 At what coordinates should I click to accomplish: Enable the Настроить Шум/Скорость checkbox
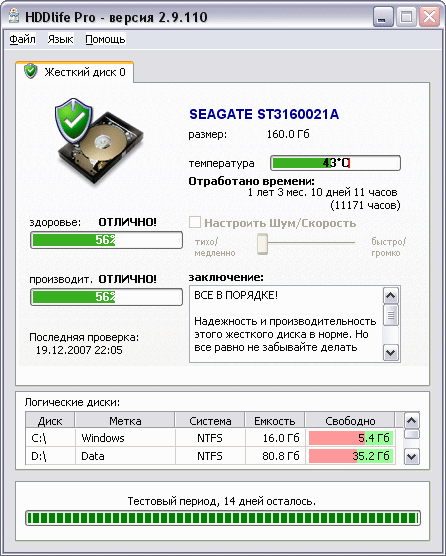pos(195,223)
